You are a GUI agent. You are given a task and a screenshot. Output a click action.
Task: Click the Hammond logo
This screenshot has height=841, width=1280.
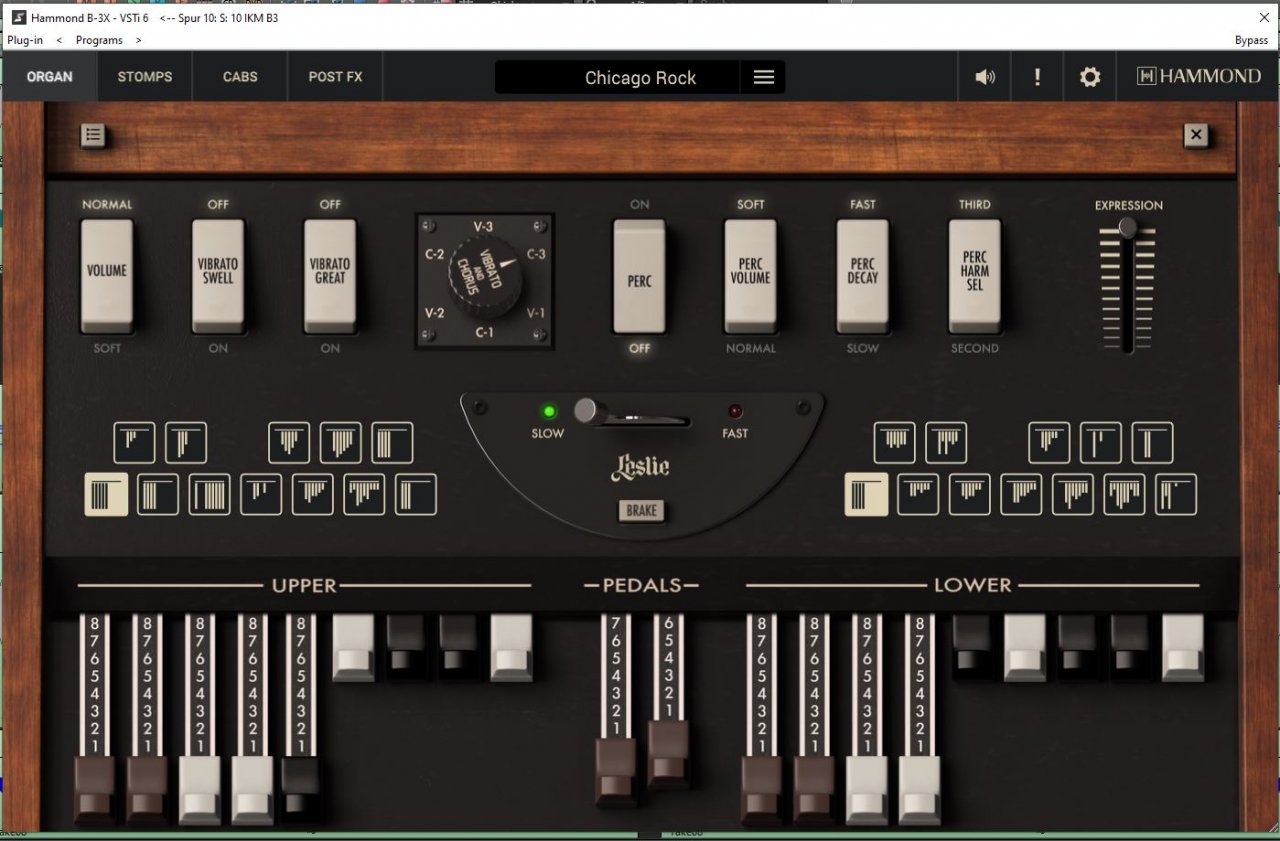[x=1199, y=77]
